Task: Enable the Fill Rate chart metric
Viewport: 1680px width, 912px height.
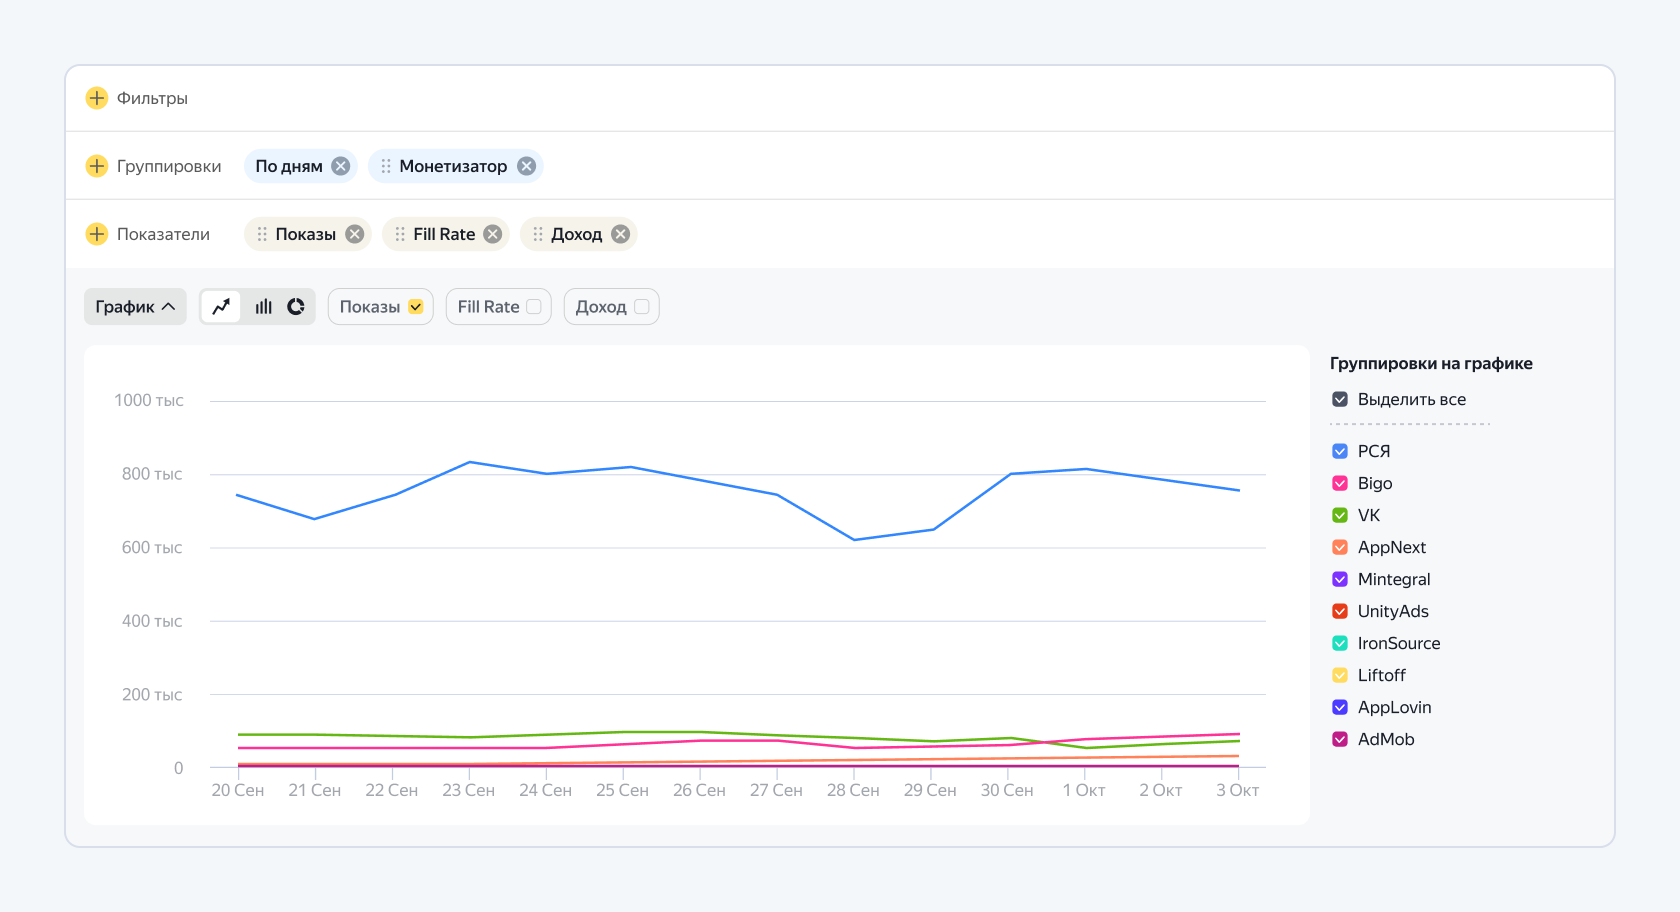Action: pos(534,307)
